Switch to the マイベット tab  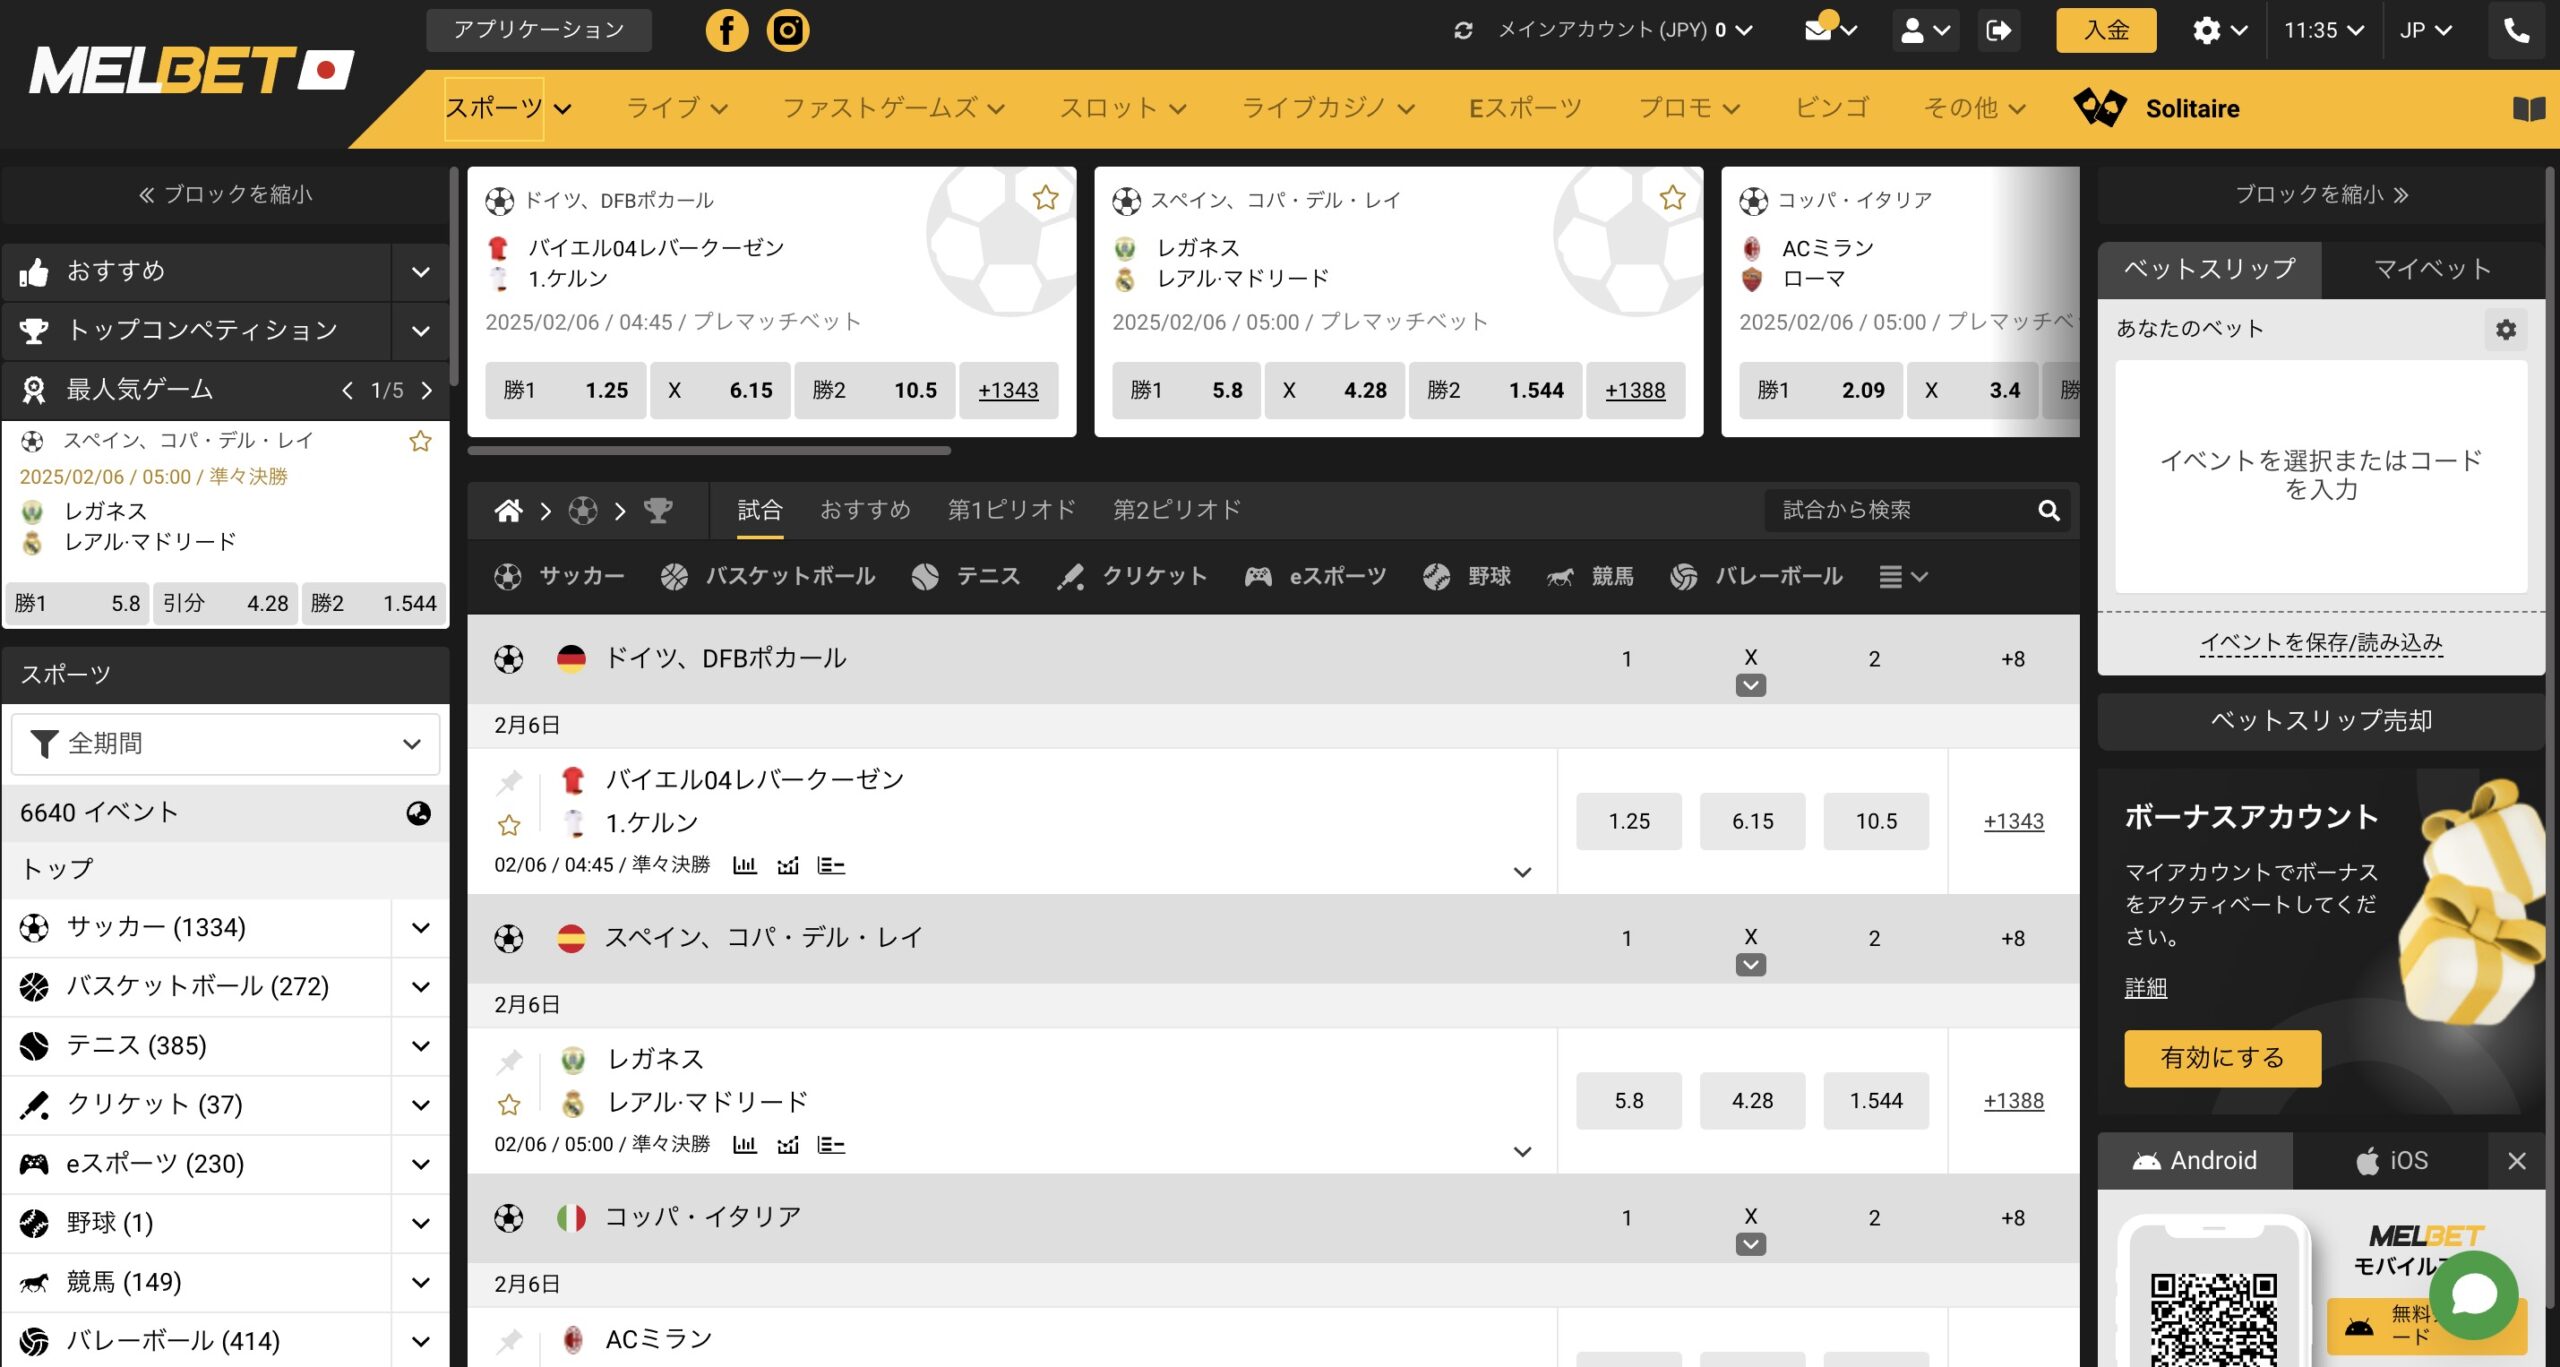[2431, 269]
